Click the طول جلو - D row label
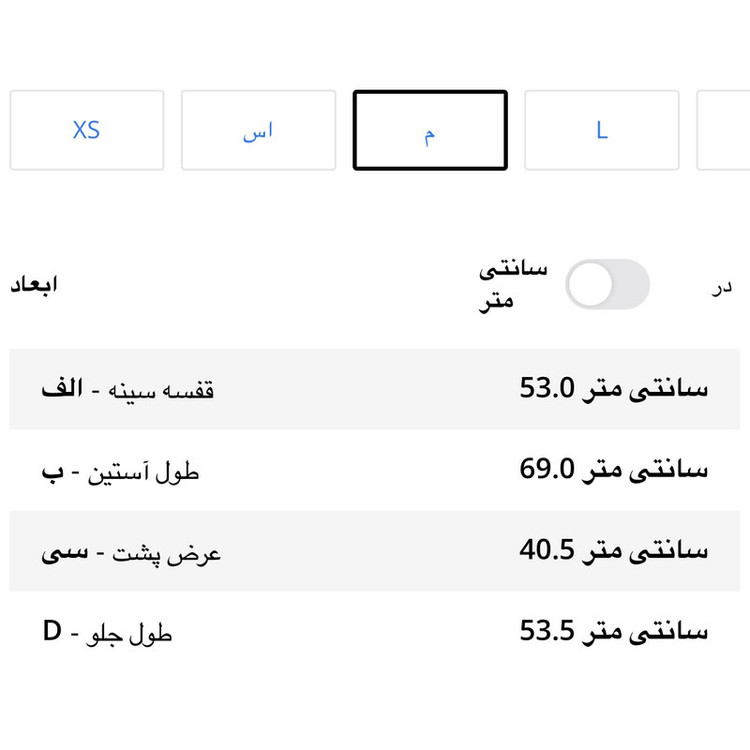The image size is (750, 750). pyautogui.click(x=108, y=633)
